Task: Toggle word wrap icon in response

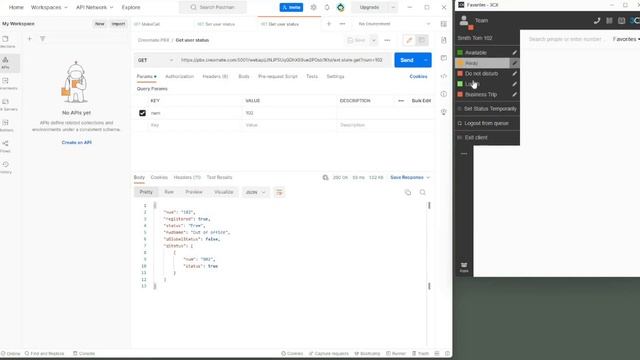Action: pos(279,192)
